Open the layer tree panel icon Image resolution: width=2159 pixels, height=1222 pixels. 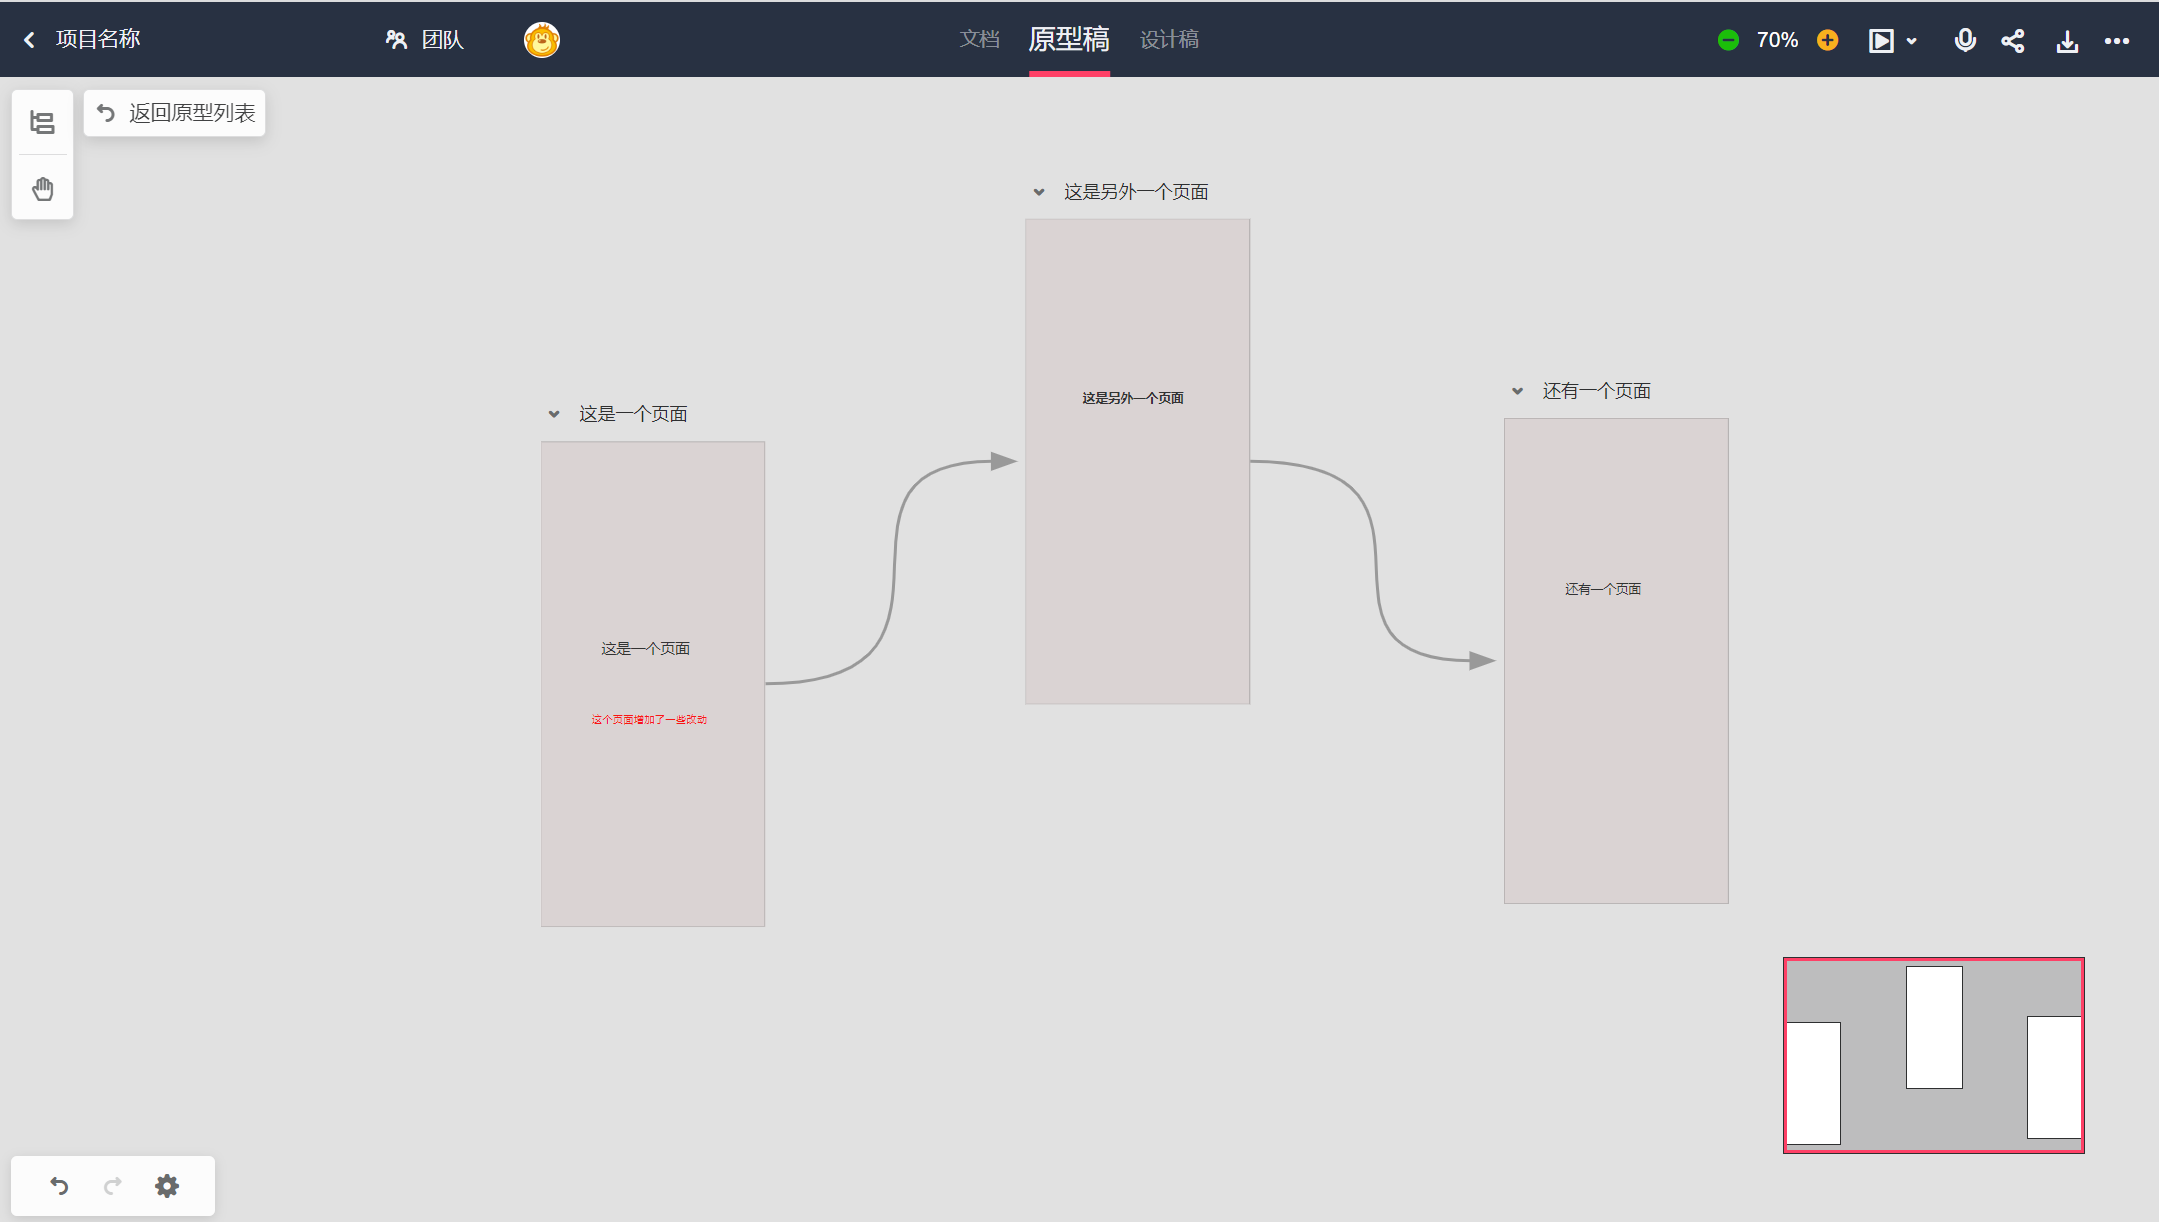[42, 123]
